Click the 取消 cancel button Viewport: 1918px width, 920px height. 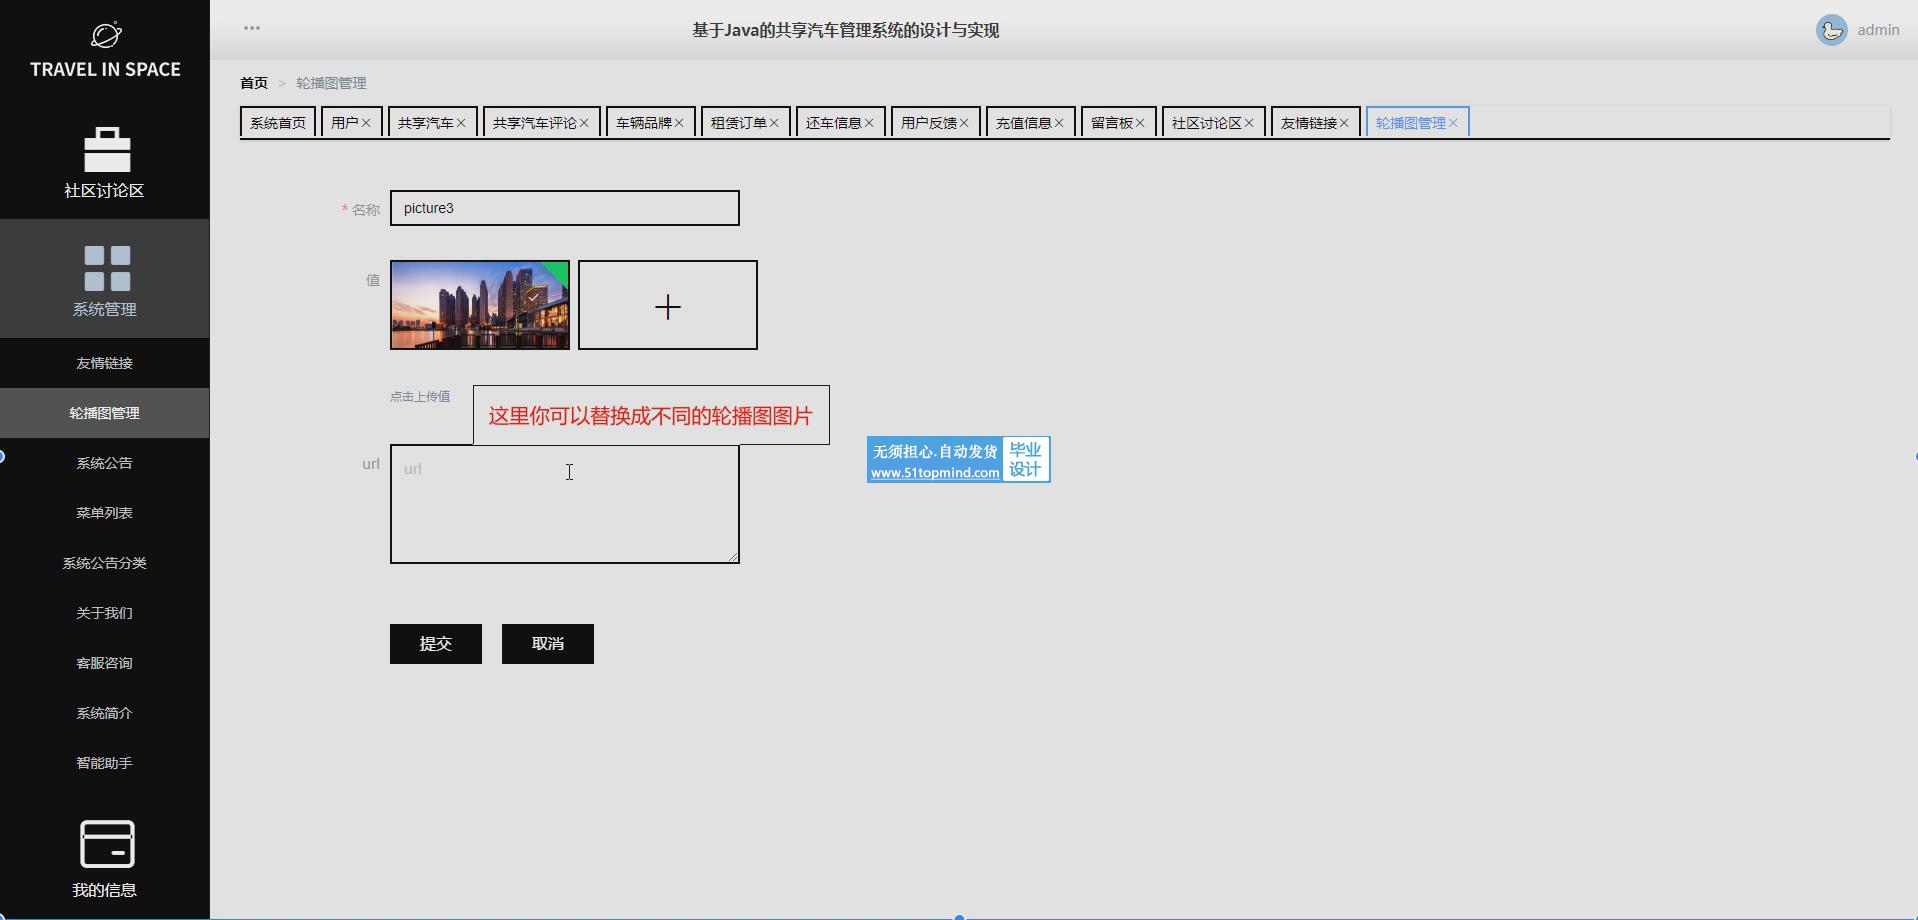pyautogui.click(x=548, y=644)
